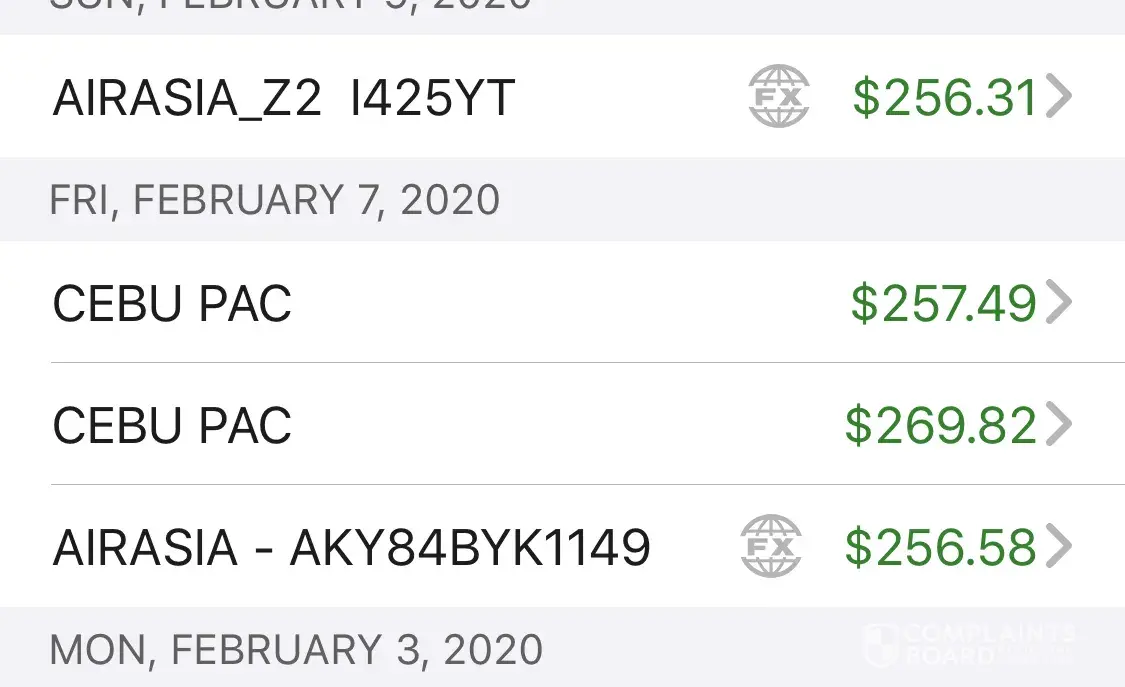Open the chevron next to $269.82
The image size is (1125, 687).
(x=1058, y=425)
